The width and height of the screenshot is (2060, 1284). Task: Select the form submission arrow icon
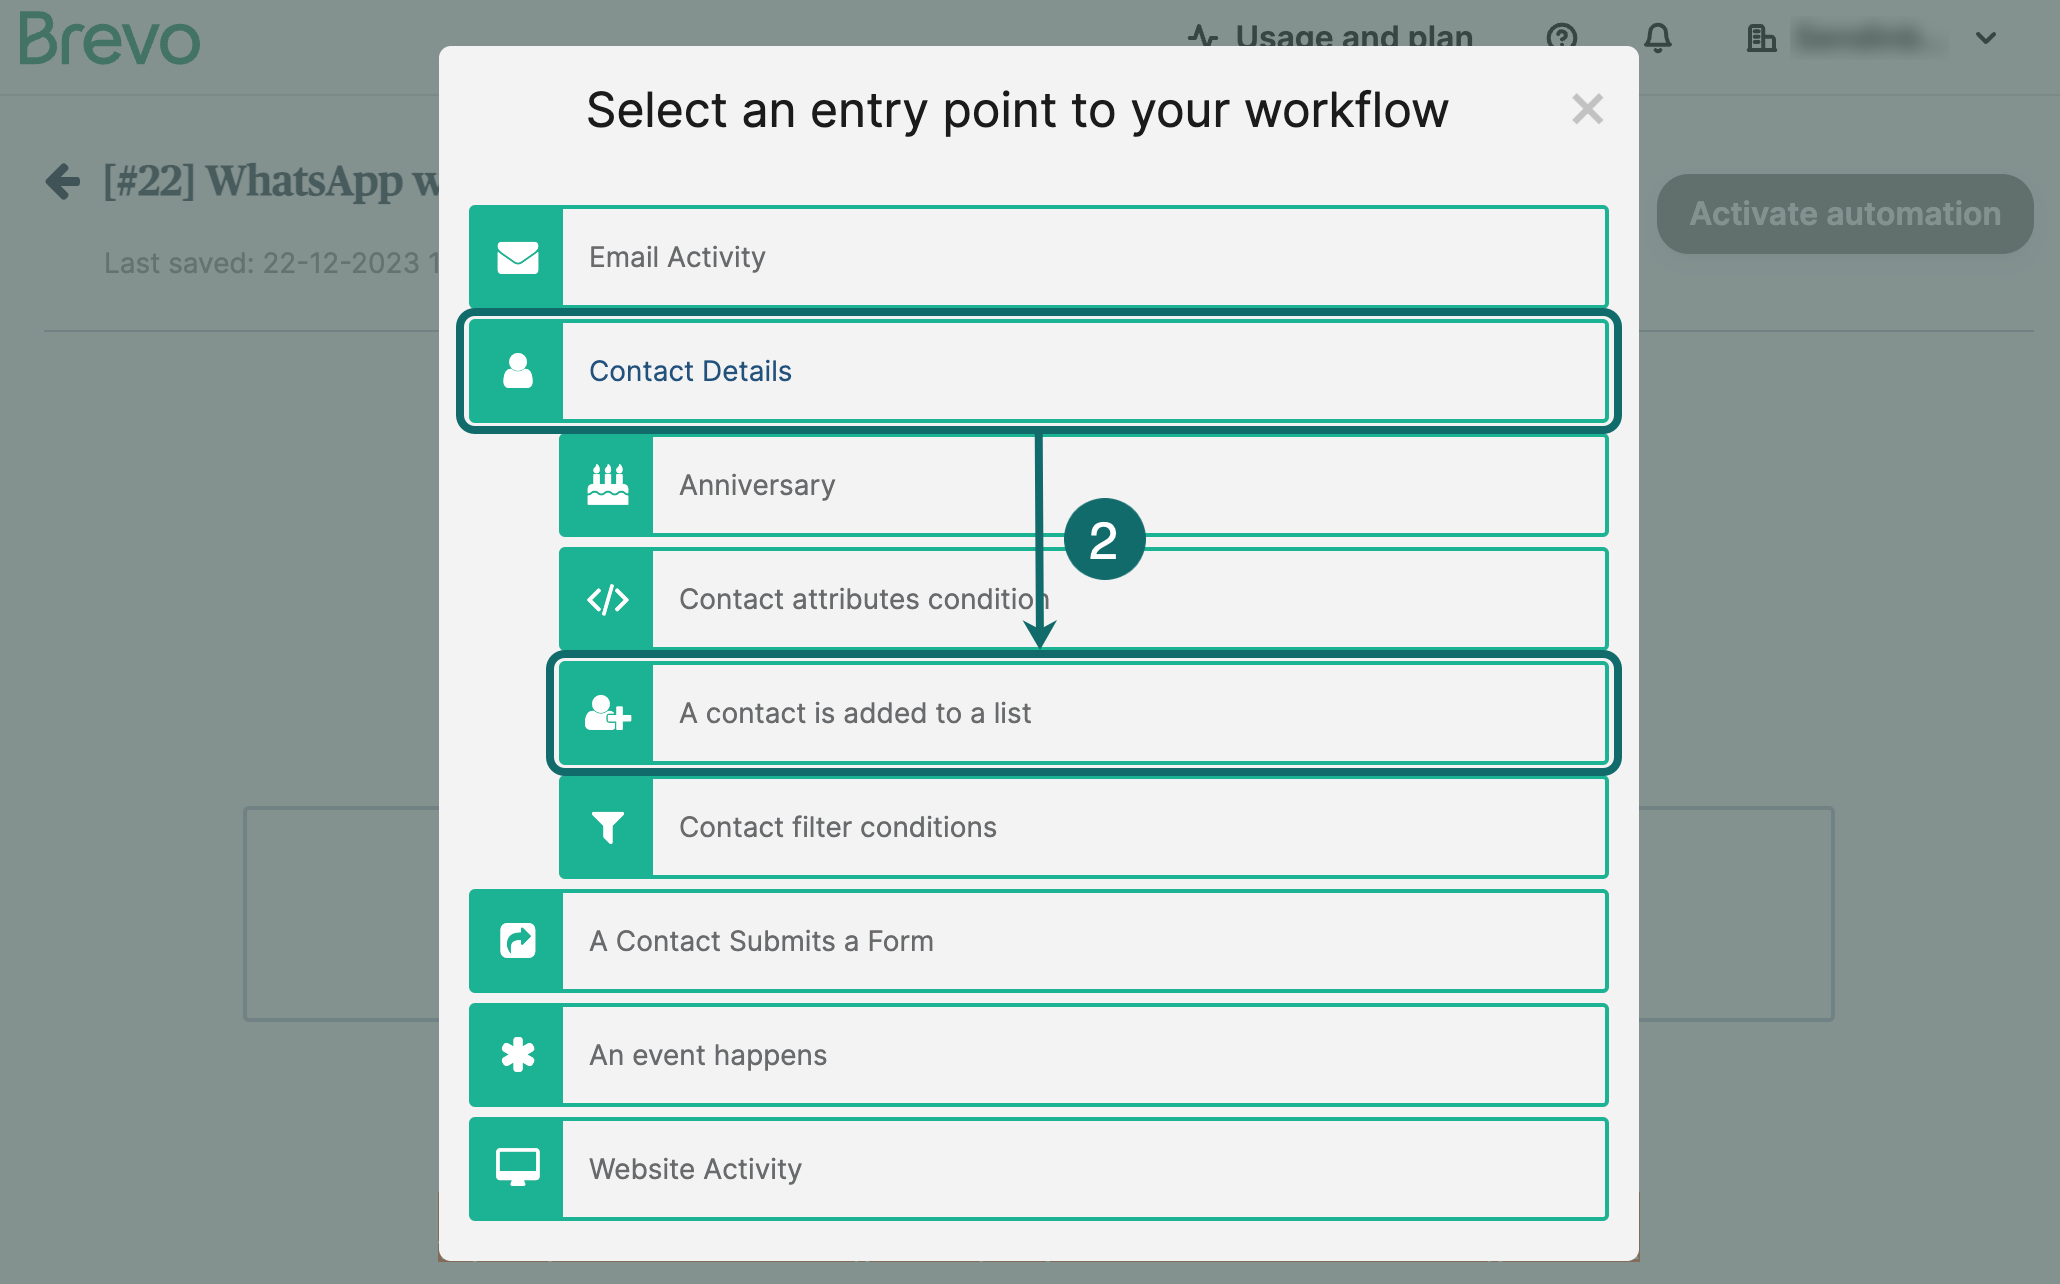tap(515, 941)
